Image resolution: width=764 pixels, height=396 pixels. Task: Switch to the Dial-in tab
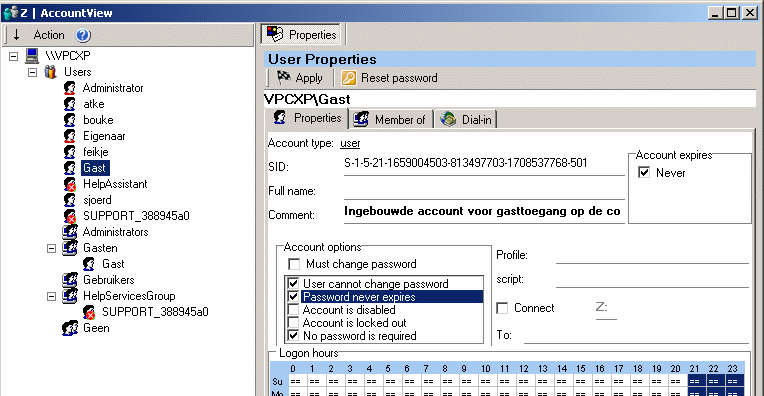pyautogui.click(x=467, y=119)
